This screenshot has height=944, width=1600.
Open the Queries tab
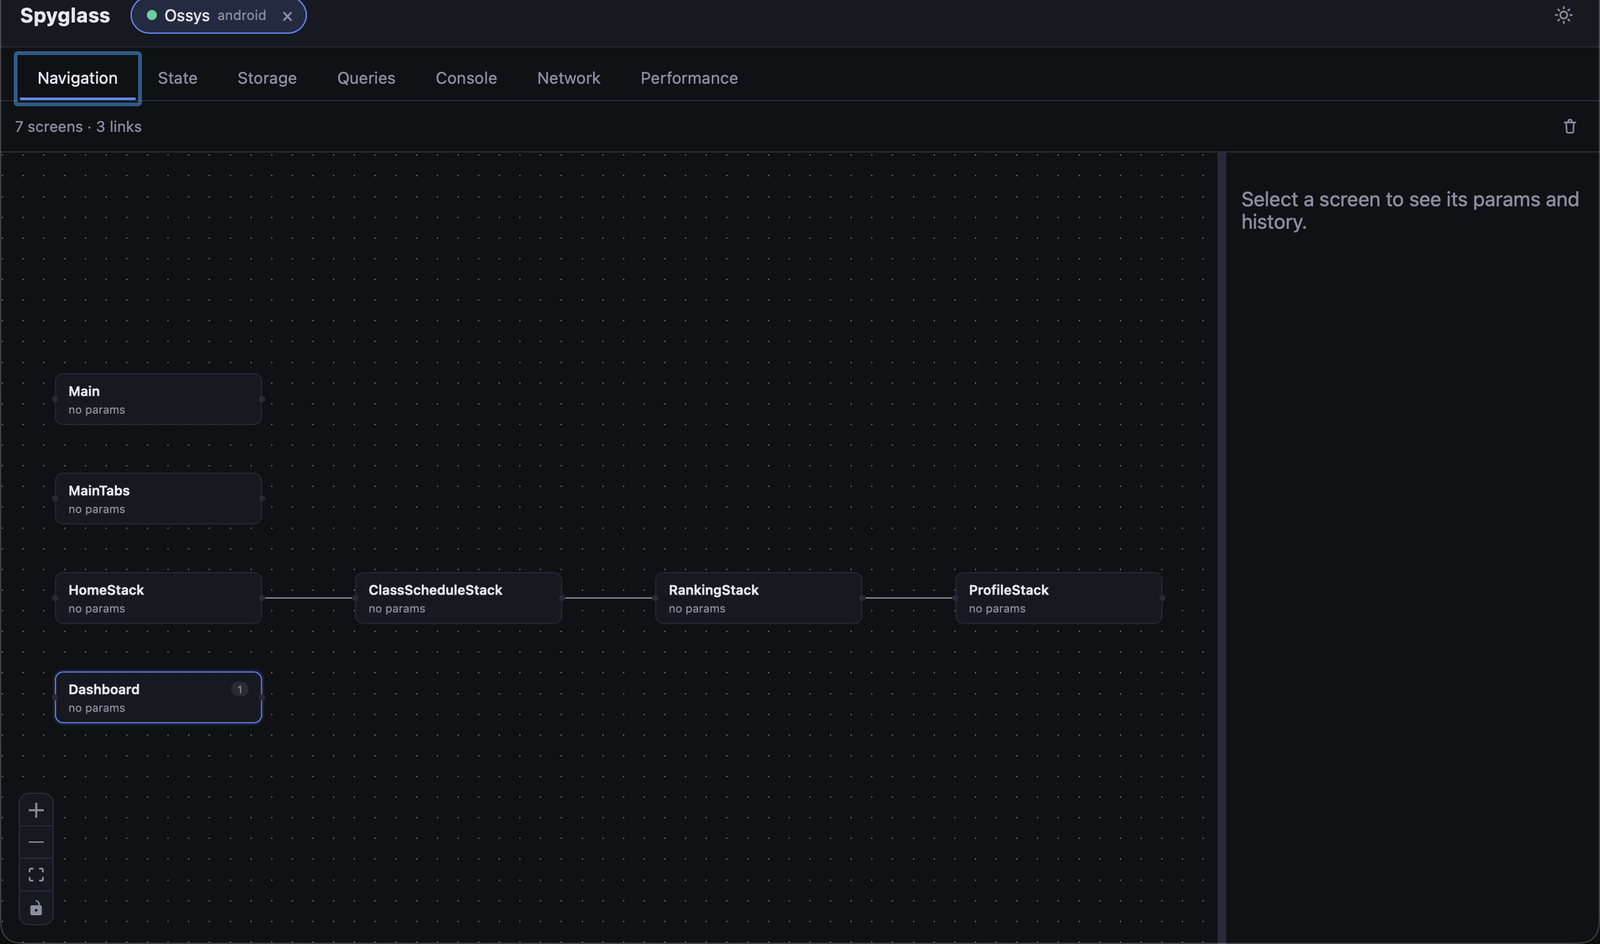[366, 78]
